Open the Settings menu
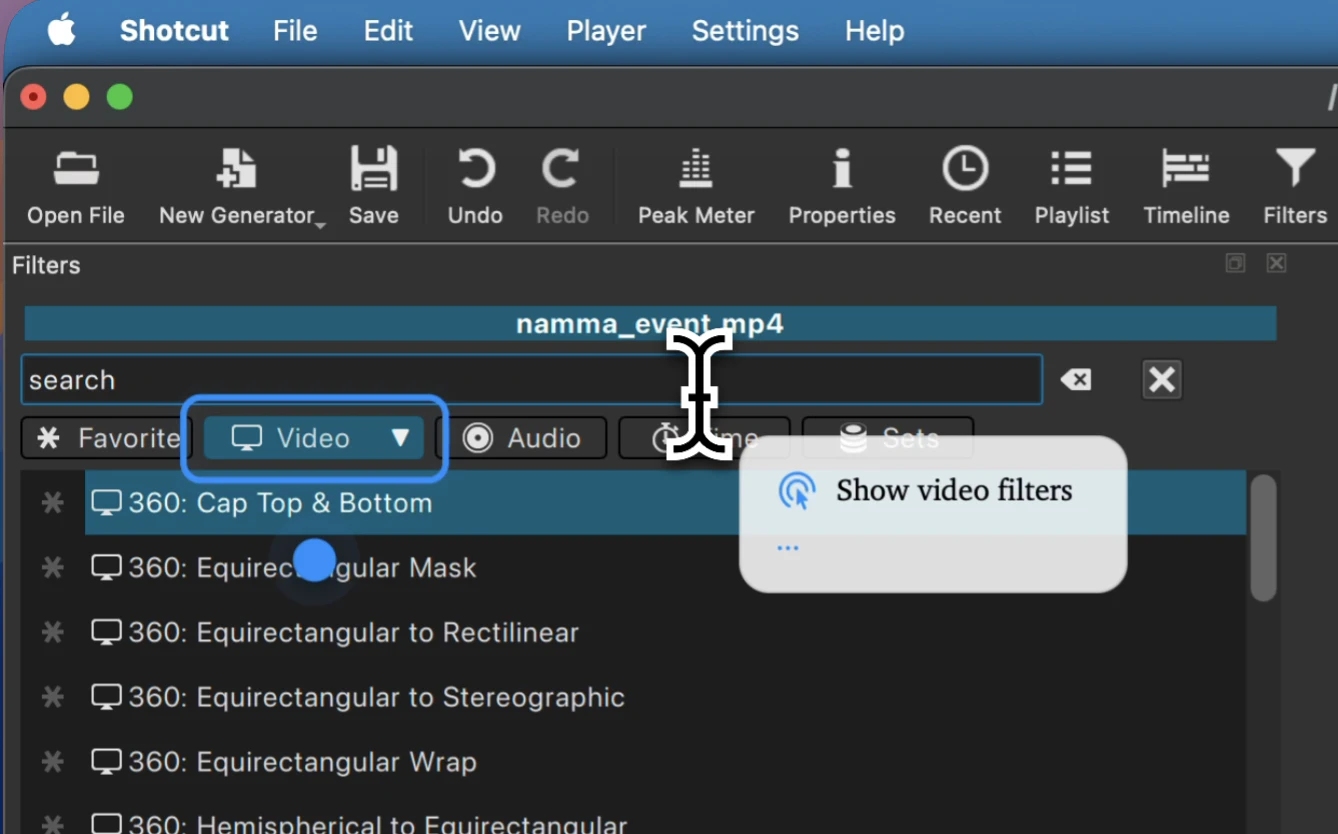The image size is (1338, 834). [745, 31]
